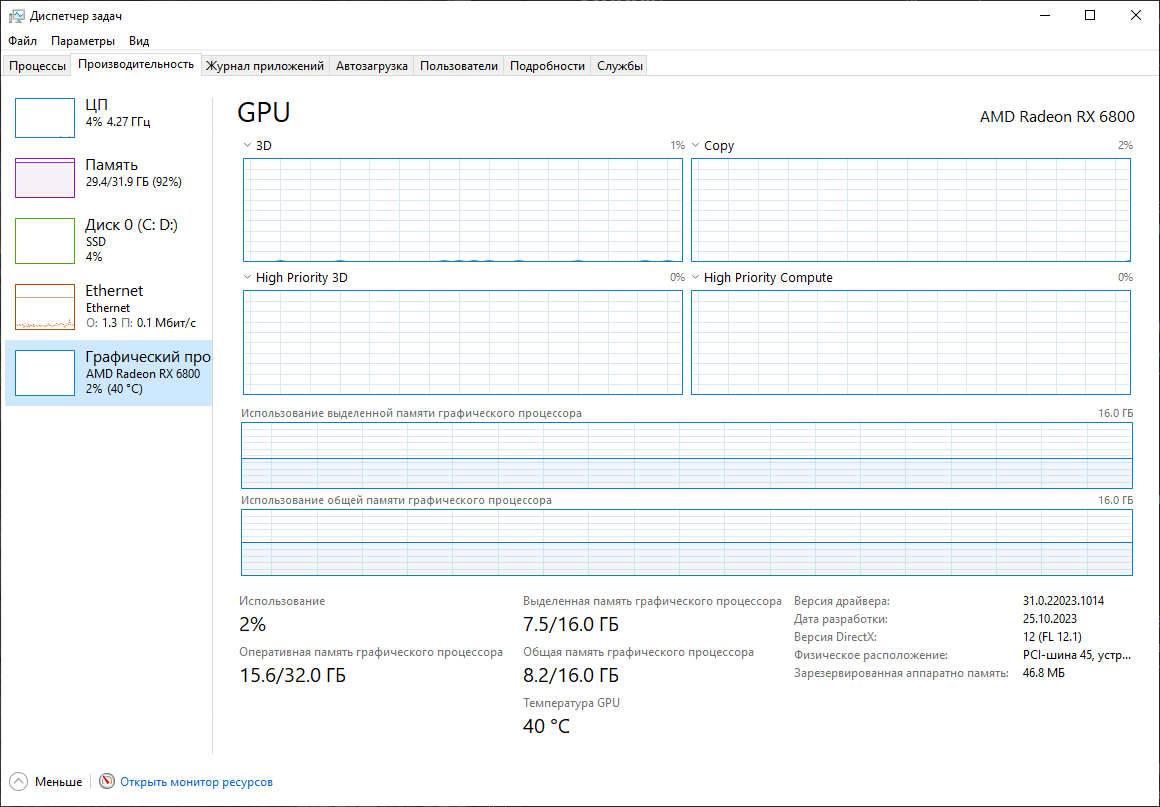
Task: Select the Disk 0 graph thumbnail
Action: (x=45, y=240)
